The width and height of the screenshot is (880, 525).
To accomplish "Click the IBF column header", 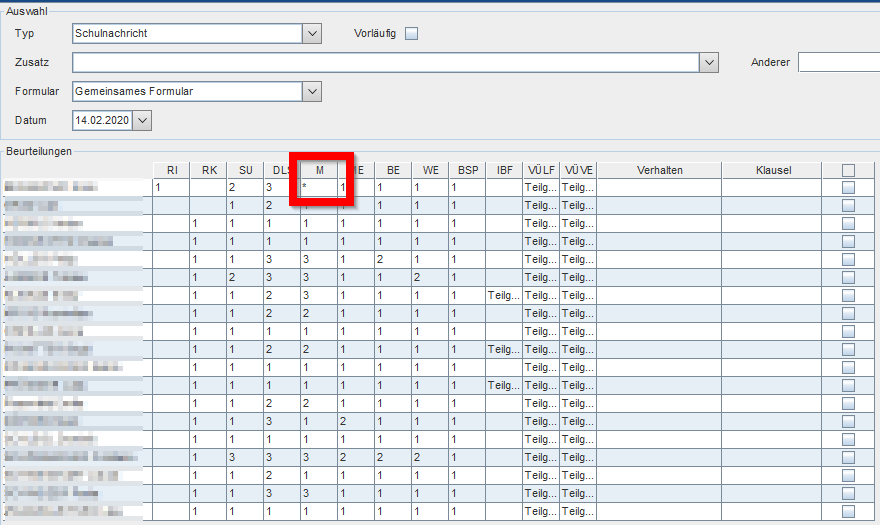I will pos(505,170).
